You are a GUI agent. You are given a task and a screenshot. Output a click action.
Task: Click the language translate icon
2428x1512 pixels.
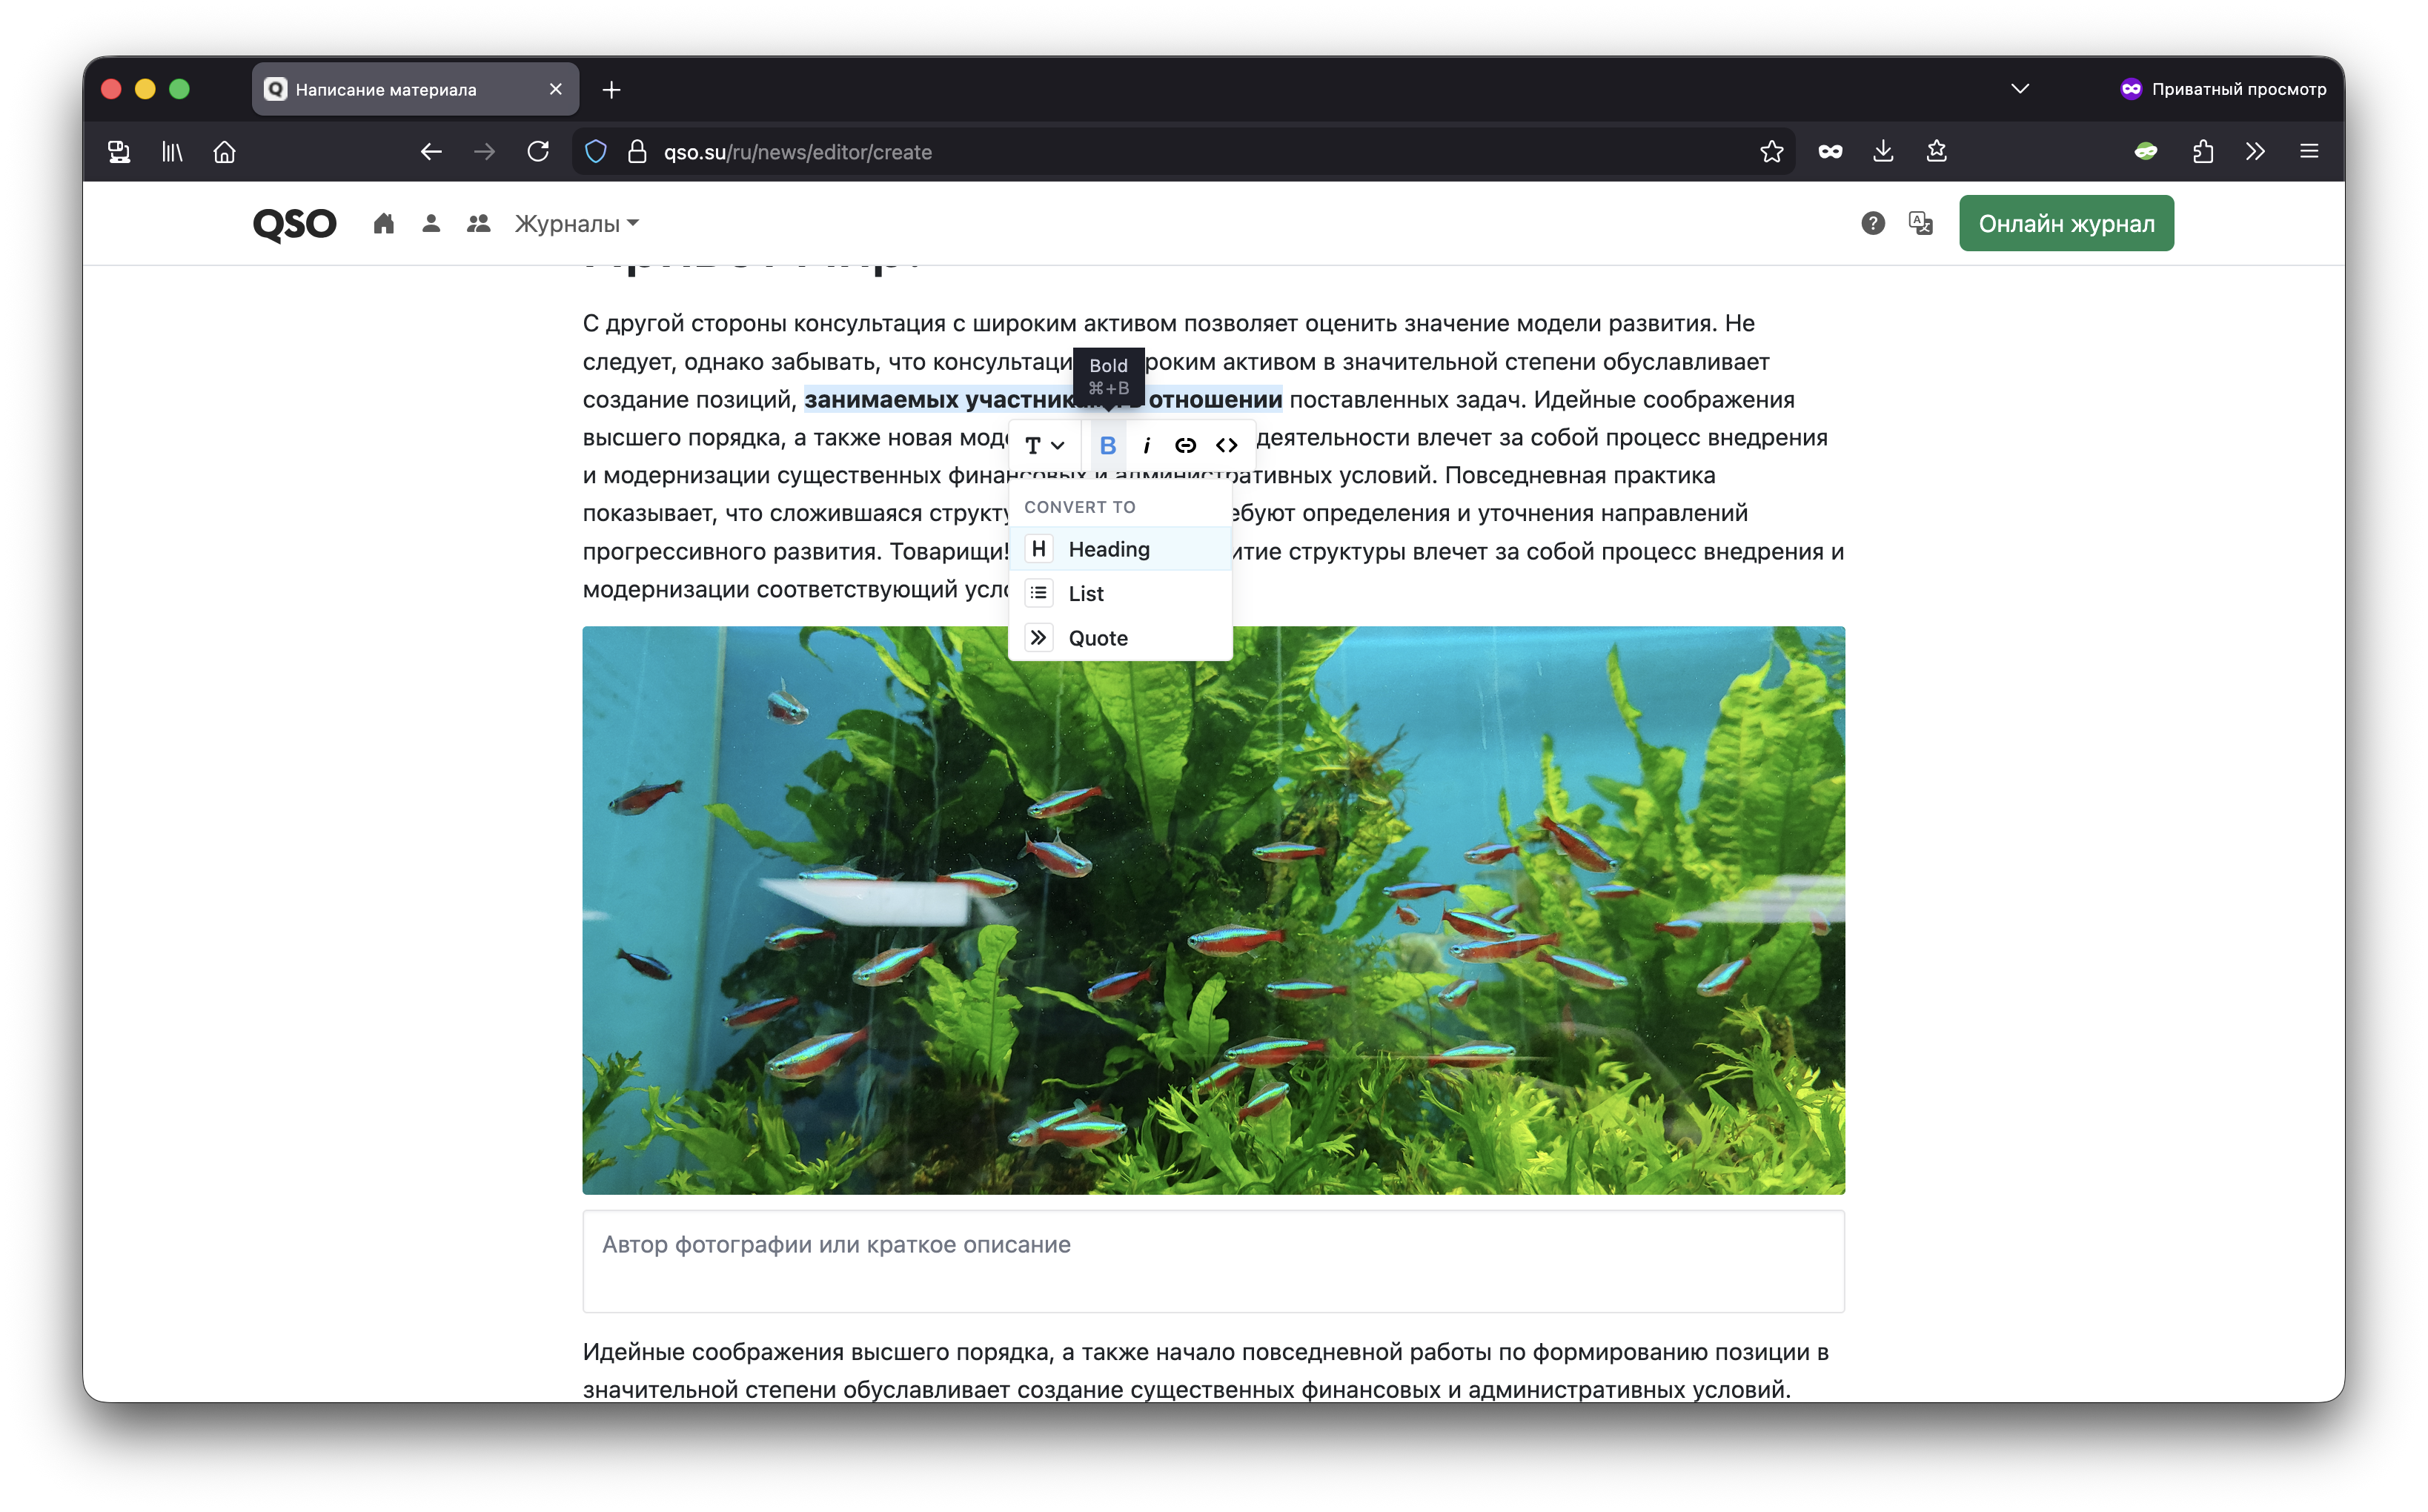pos(1919,223)
